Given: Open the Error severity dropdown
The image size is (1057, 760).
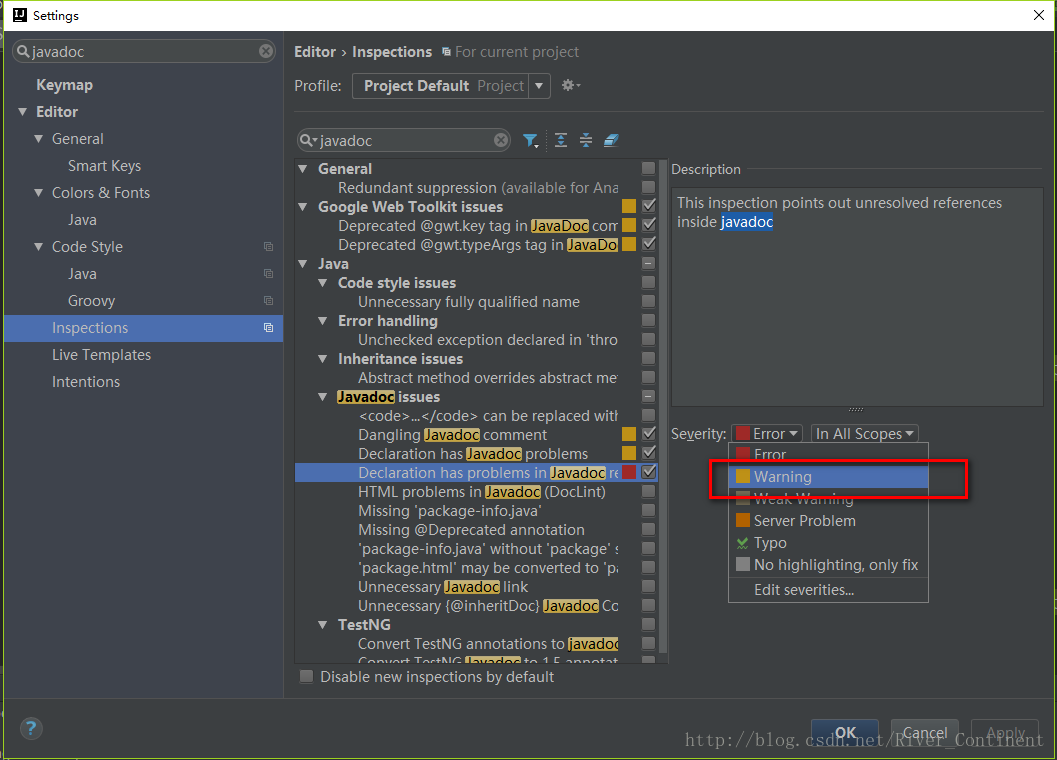Looking at the screenshot, I should (x=766, y=434).
